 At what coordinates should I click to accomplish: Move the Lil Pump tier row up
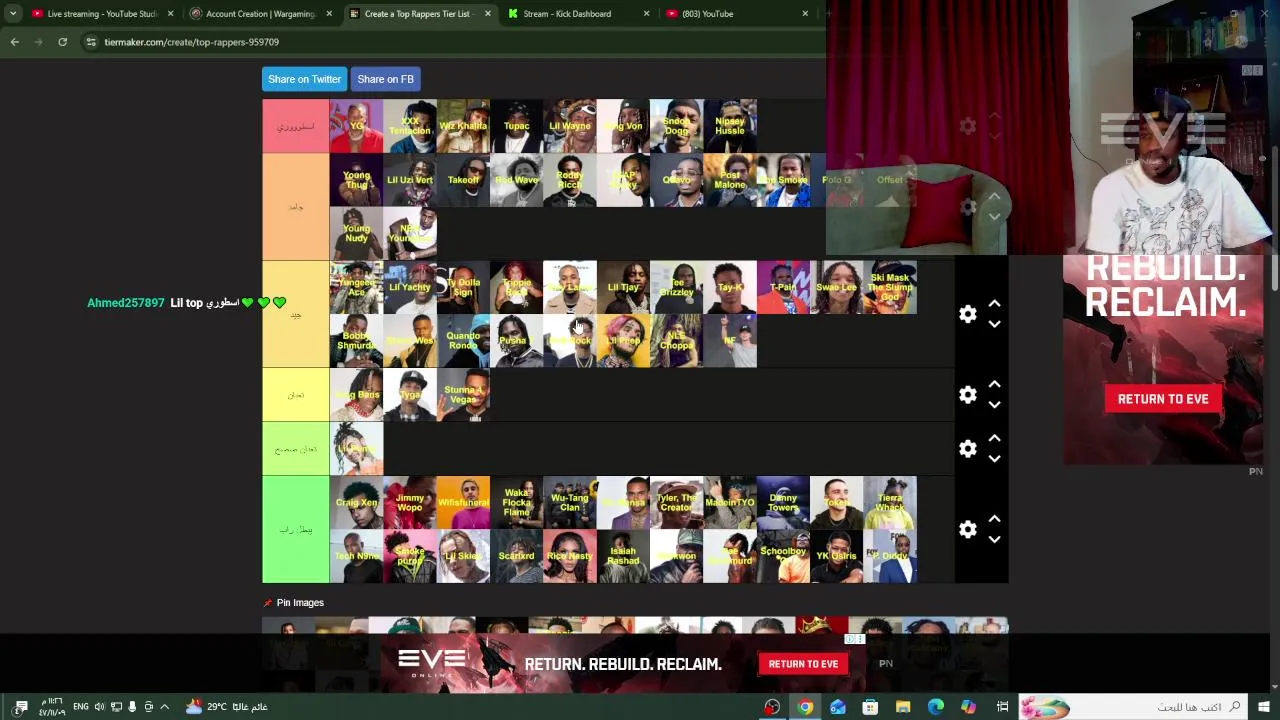pos(994,439)
